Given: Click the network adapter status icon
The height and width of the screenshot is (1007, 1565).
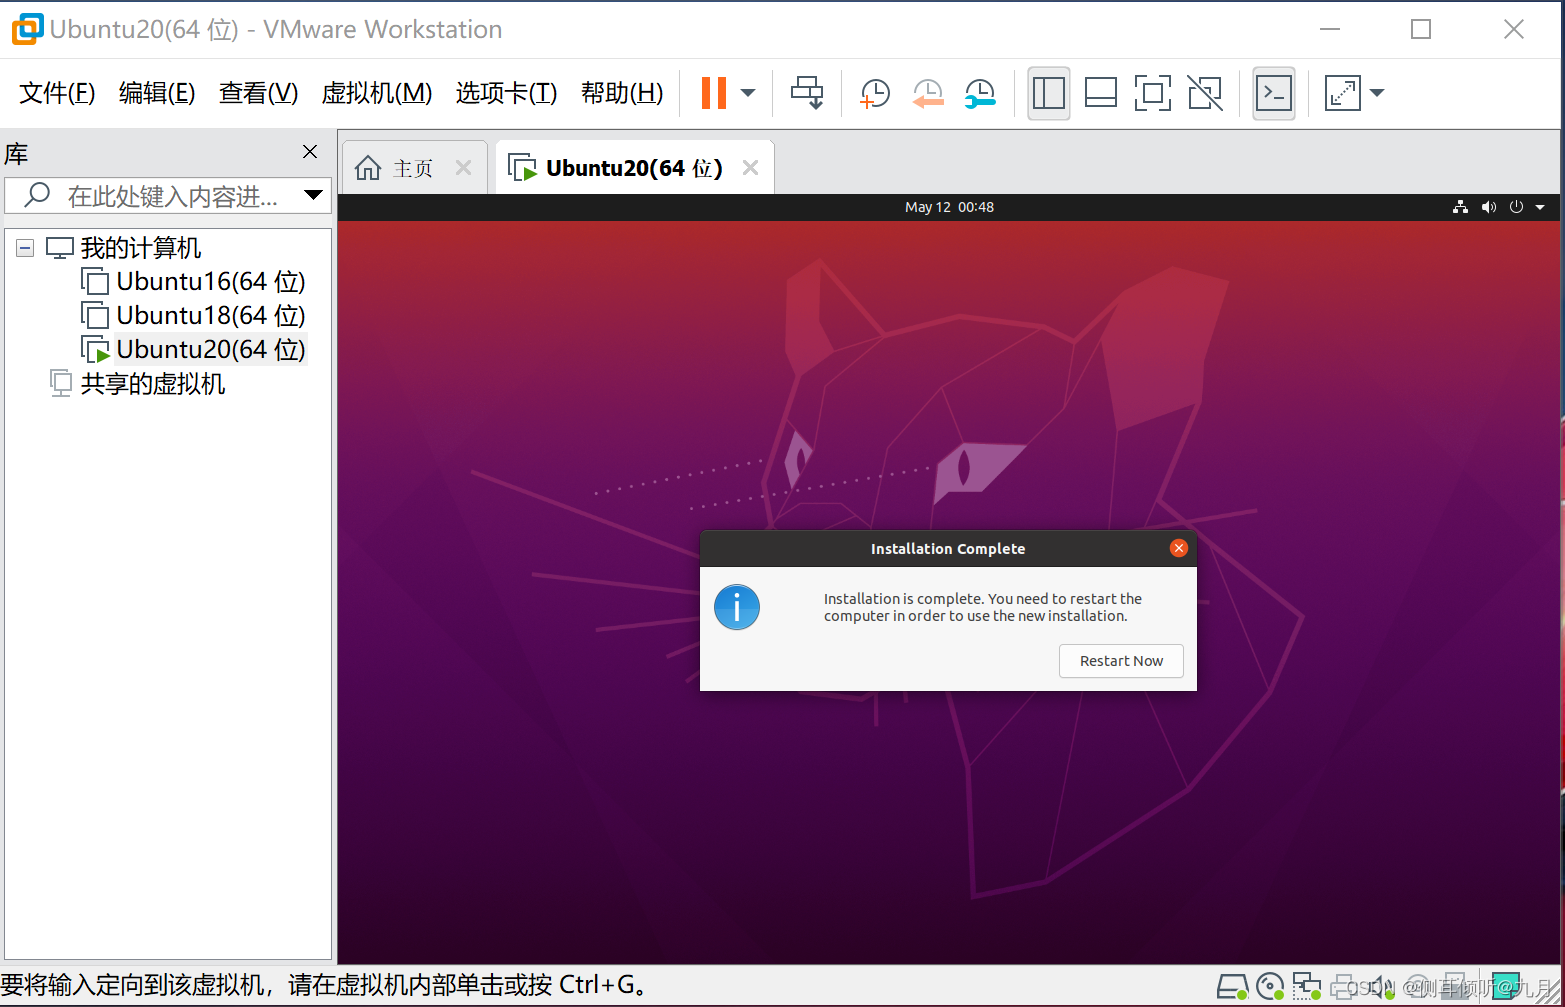Looking at the screenshot, I should (1307, 986).
